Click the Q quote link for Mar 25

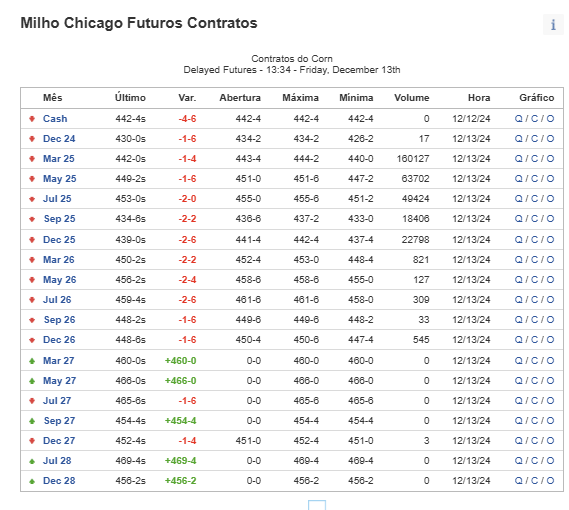point(519,159)
